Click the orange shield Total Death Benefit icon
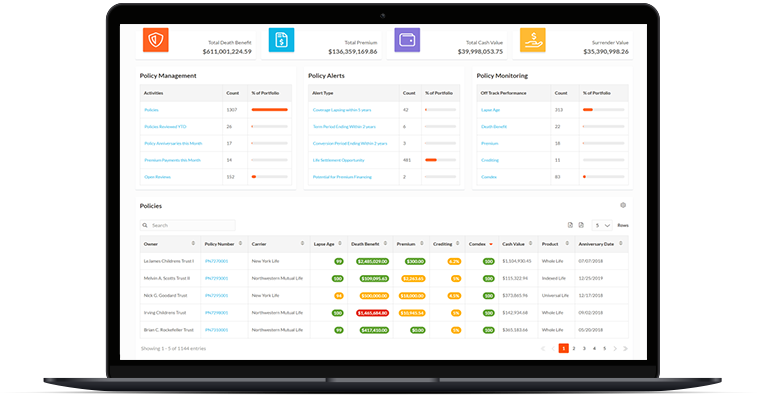This screenshot has width=760, height=400. (155, 40)
